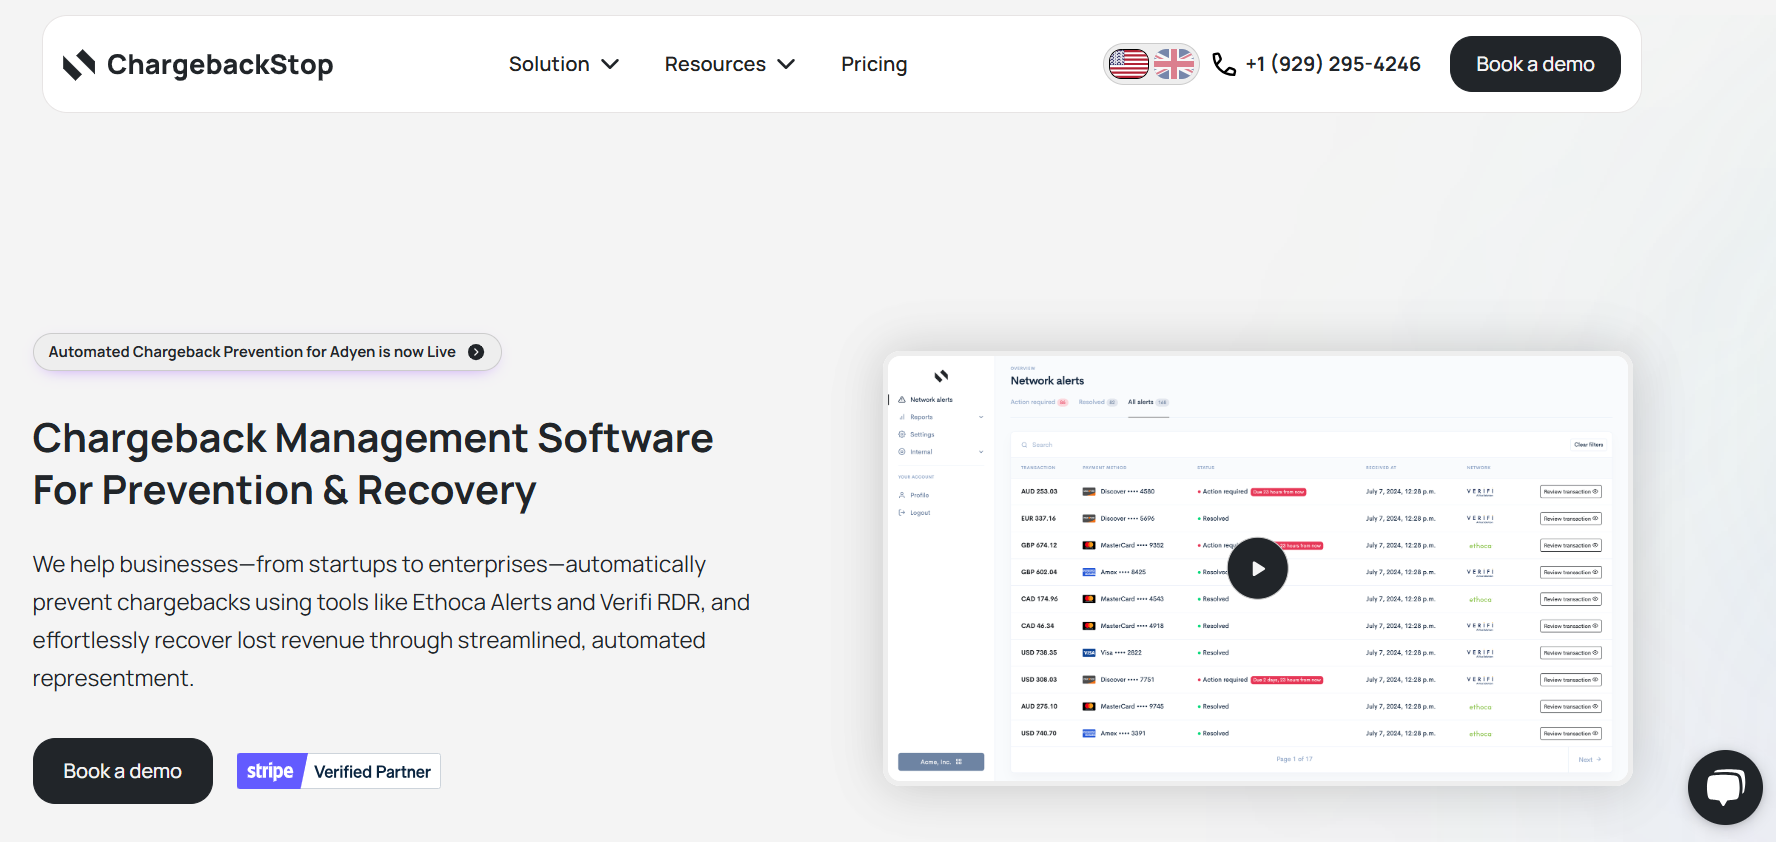Click the Acme, Inc. account switcher in preview
1776x842 pixels.
[x=941, y=762]
